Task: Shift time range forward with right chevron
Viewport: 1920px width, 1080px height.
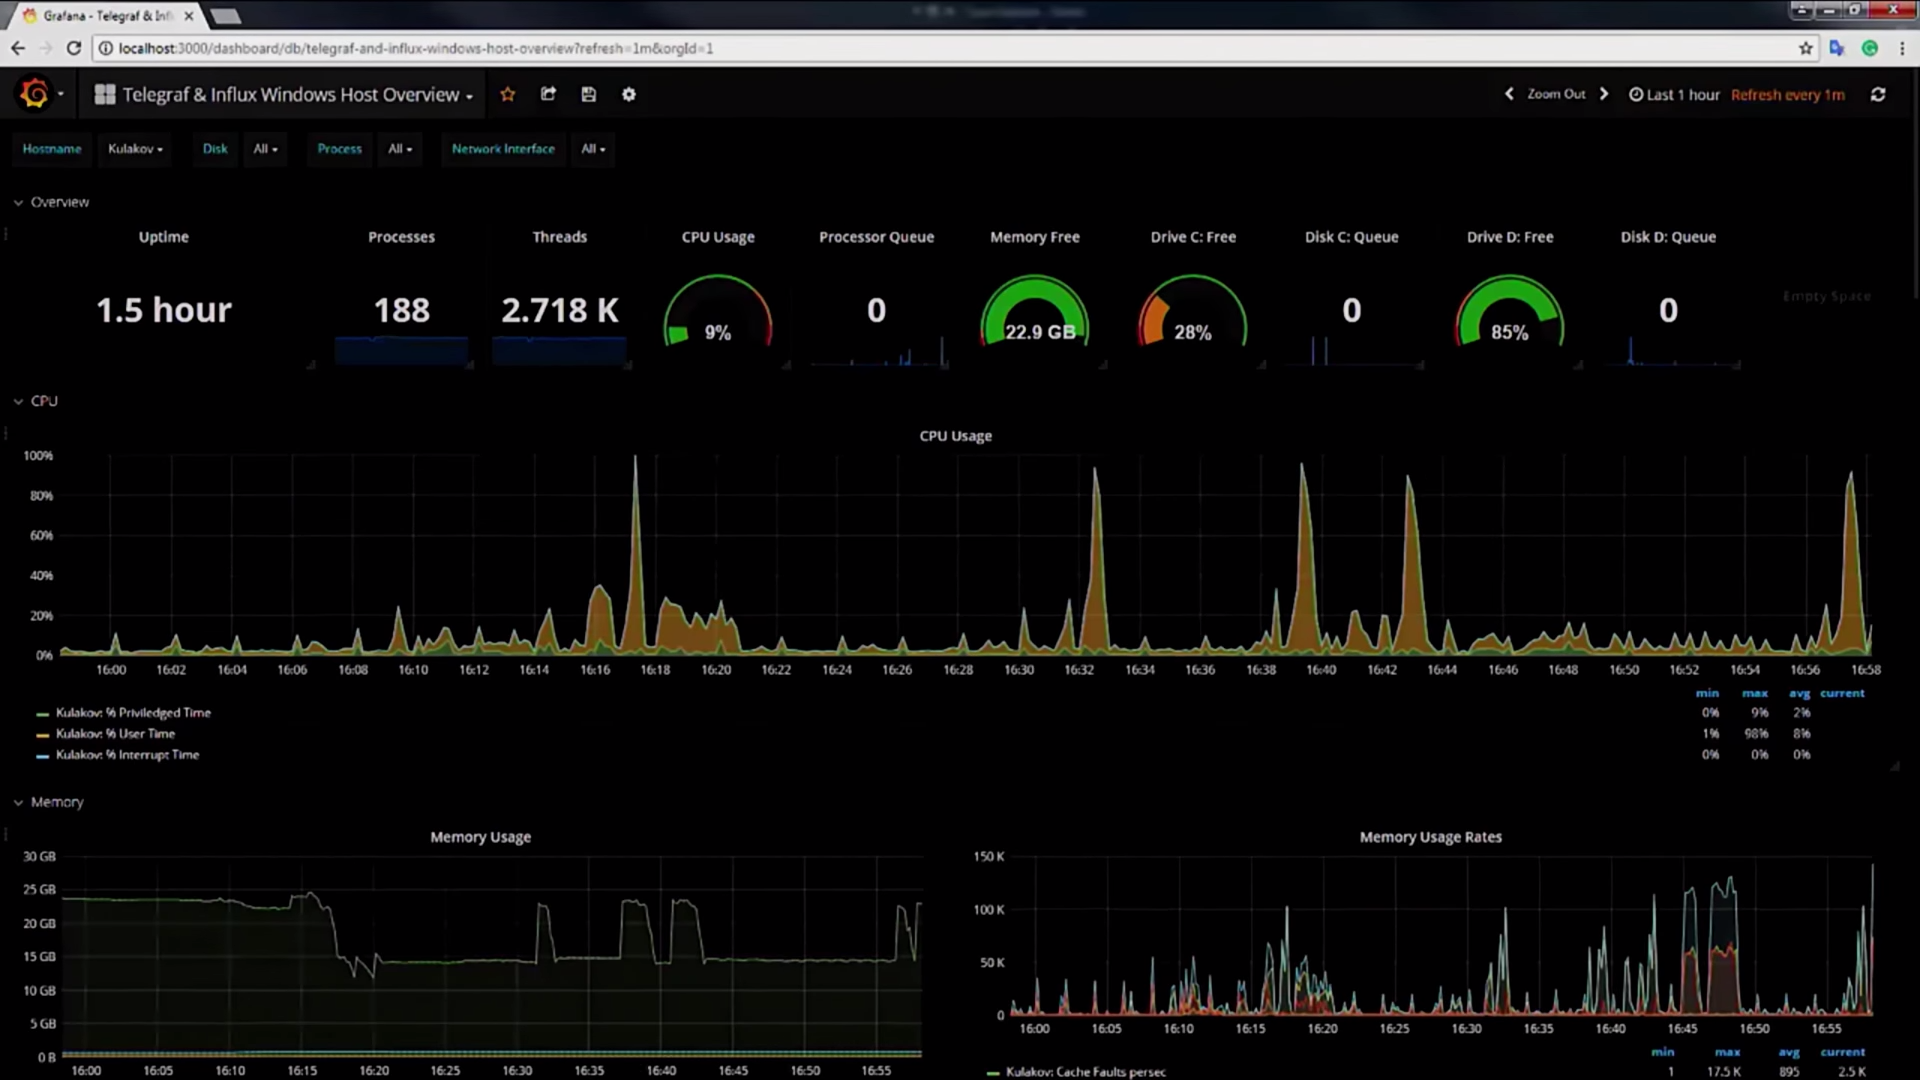Action: [1604, 94]
